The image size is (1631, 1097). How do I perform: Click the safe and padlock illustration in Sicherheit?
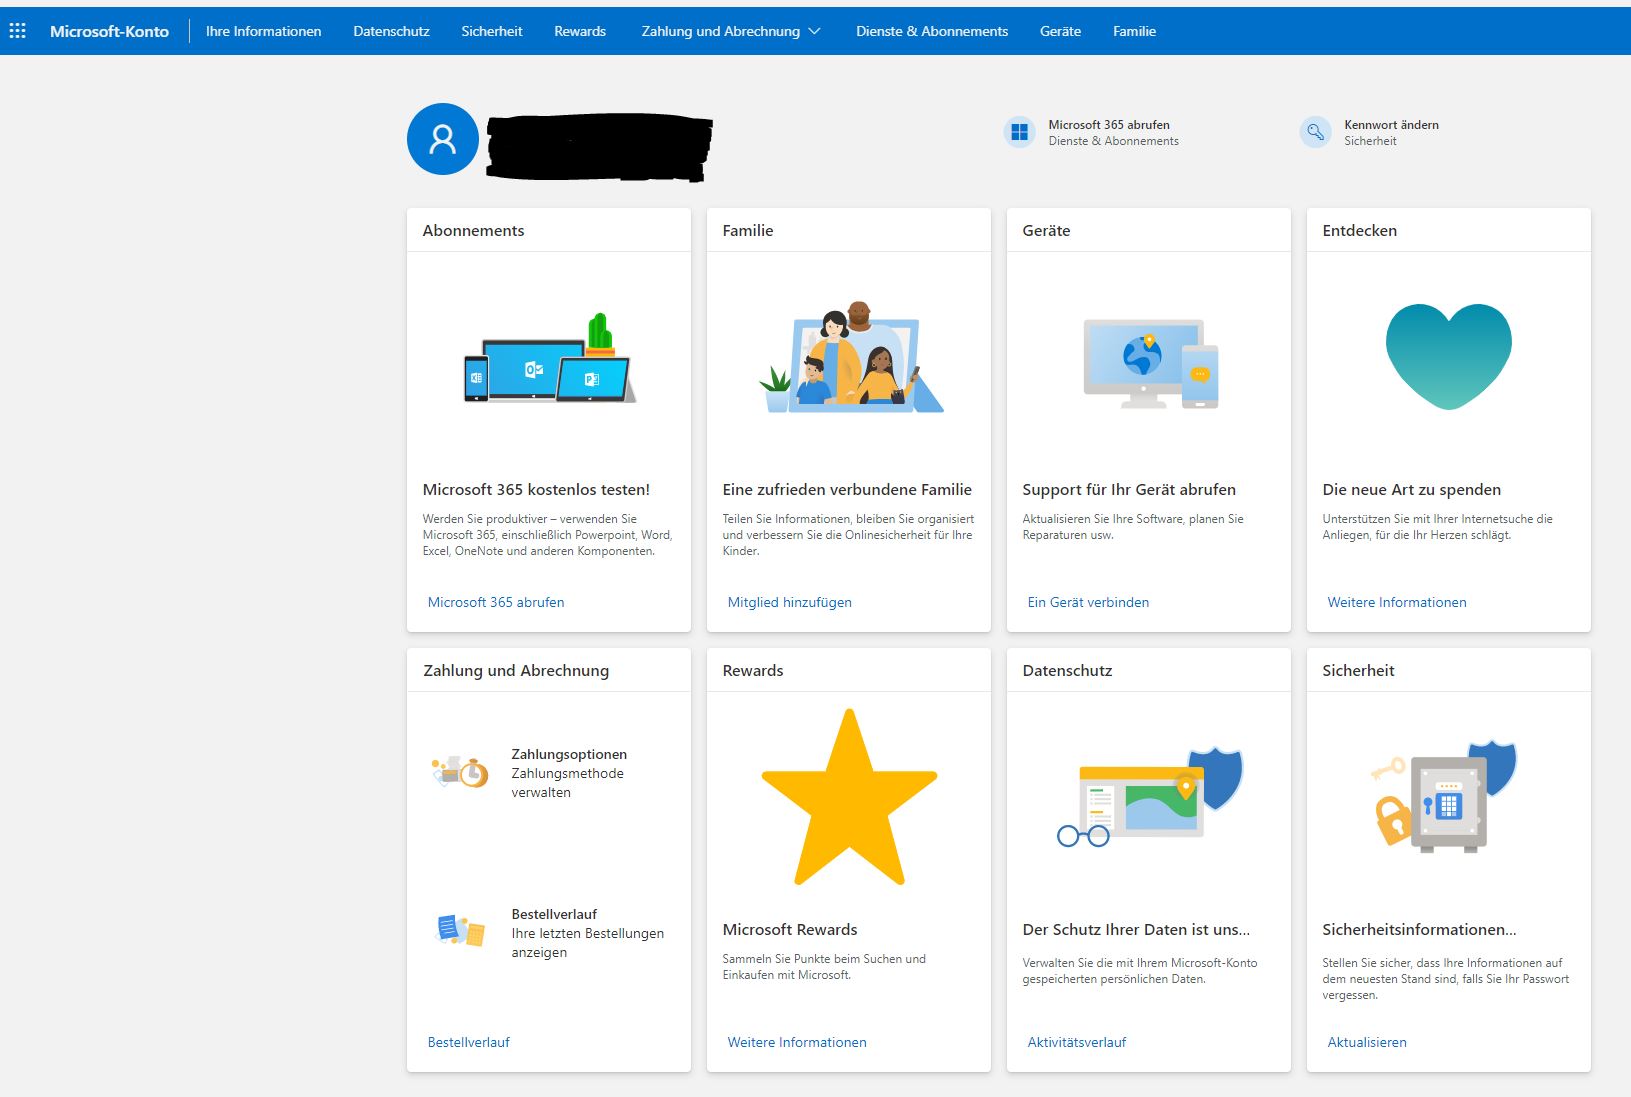pyautogui.click(x=1443, y=797)
